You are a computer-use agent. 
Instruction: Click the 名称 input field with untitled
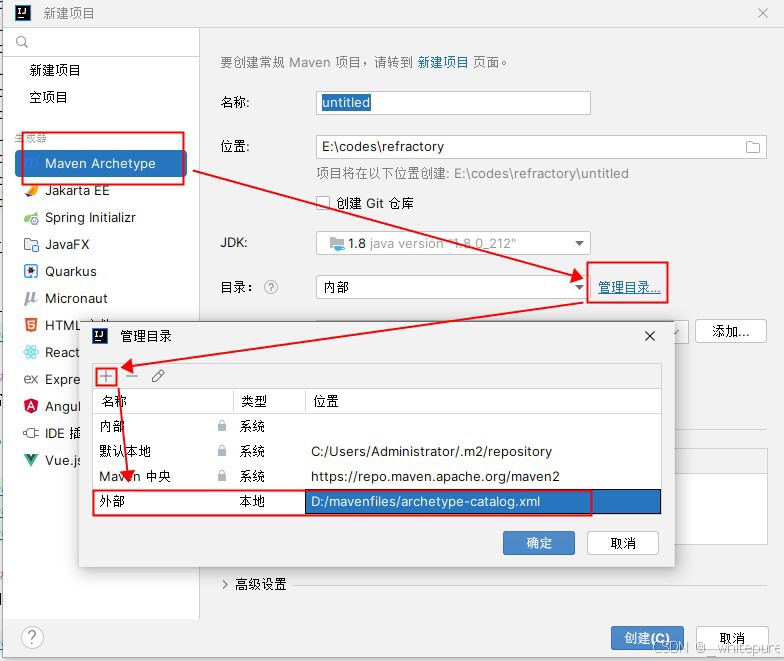[x=453, y=103]
